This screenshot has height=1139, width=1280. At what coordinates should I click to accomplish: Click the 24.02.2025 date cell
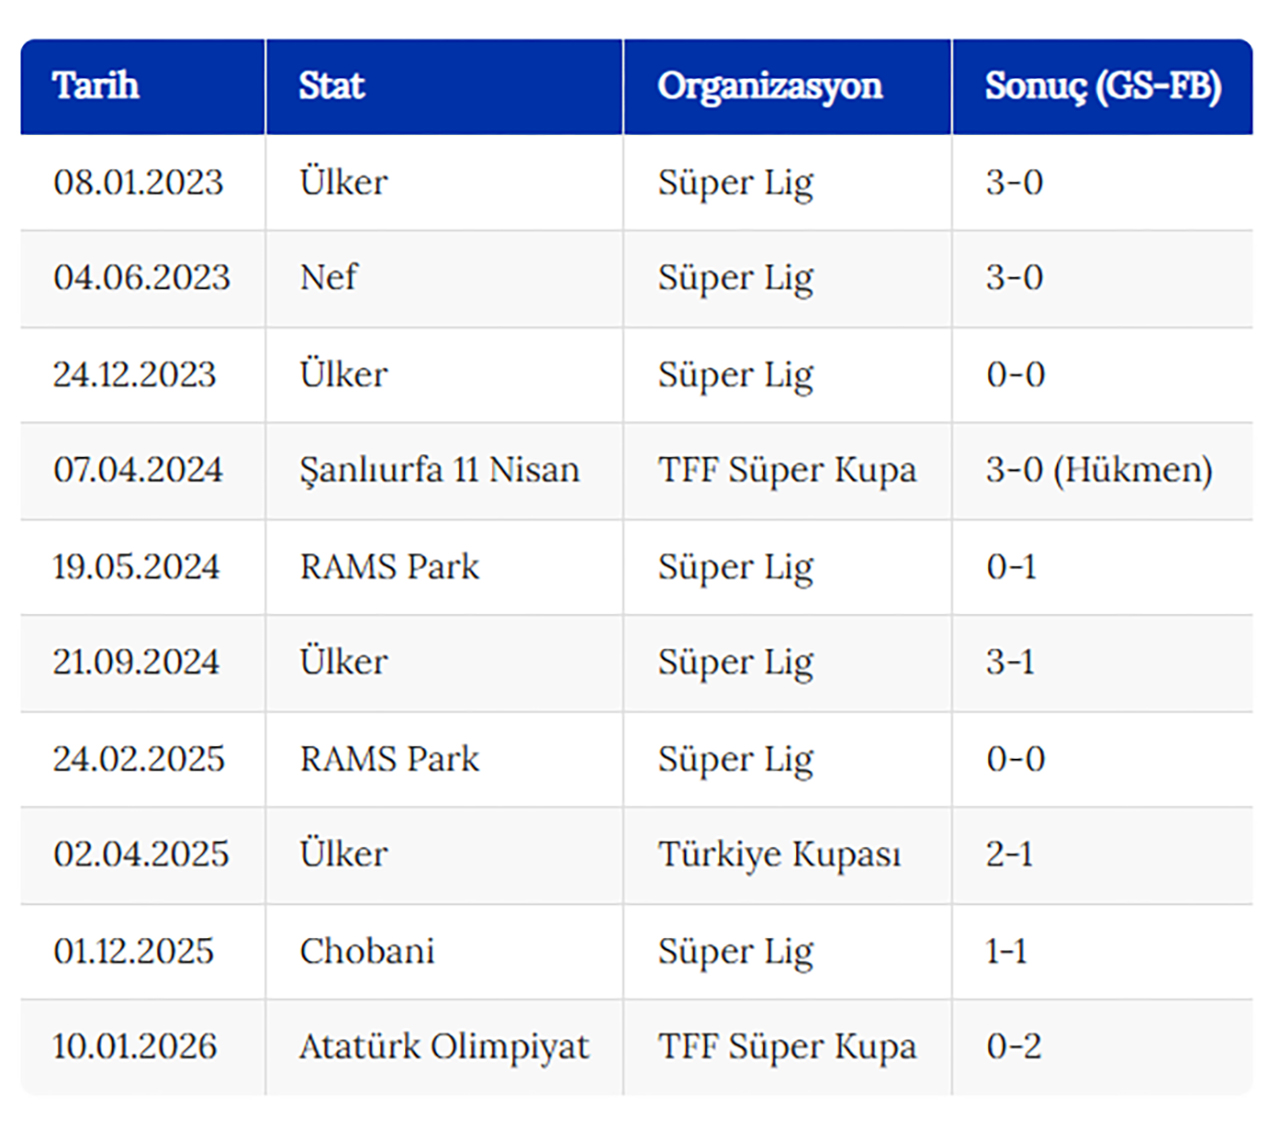tap(138, 759)
